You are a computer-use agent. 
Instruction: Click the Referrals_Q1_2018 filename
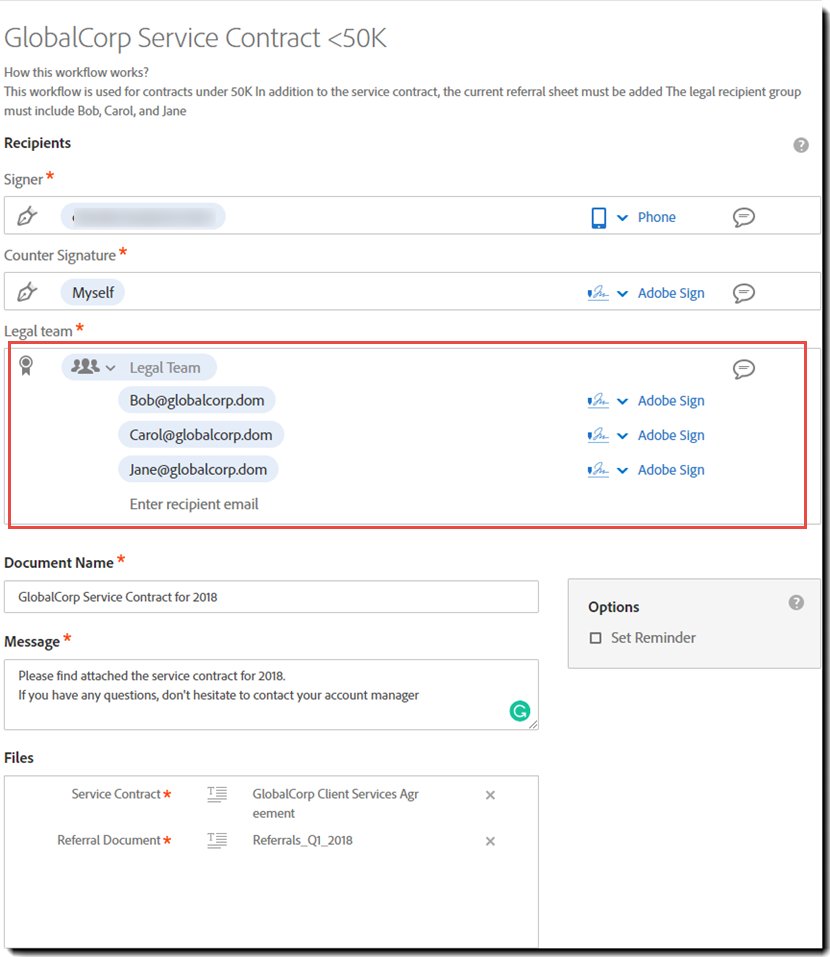303,840
